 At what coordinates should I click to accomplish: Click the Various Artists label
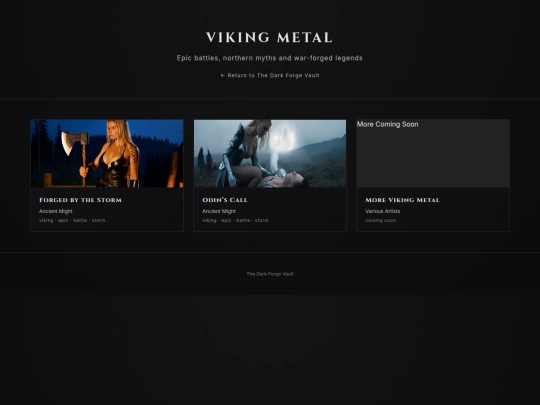[383, 211]
